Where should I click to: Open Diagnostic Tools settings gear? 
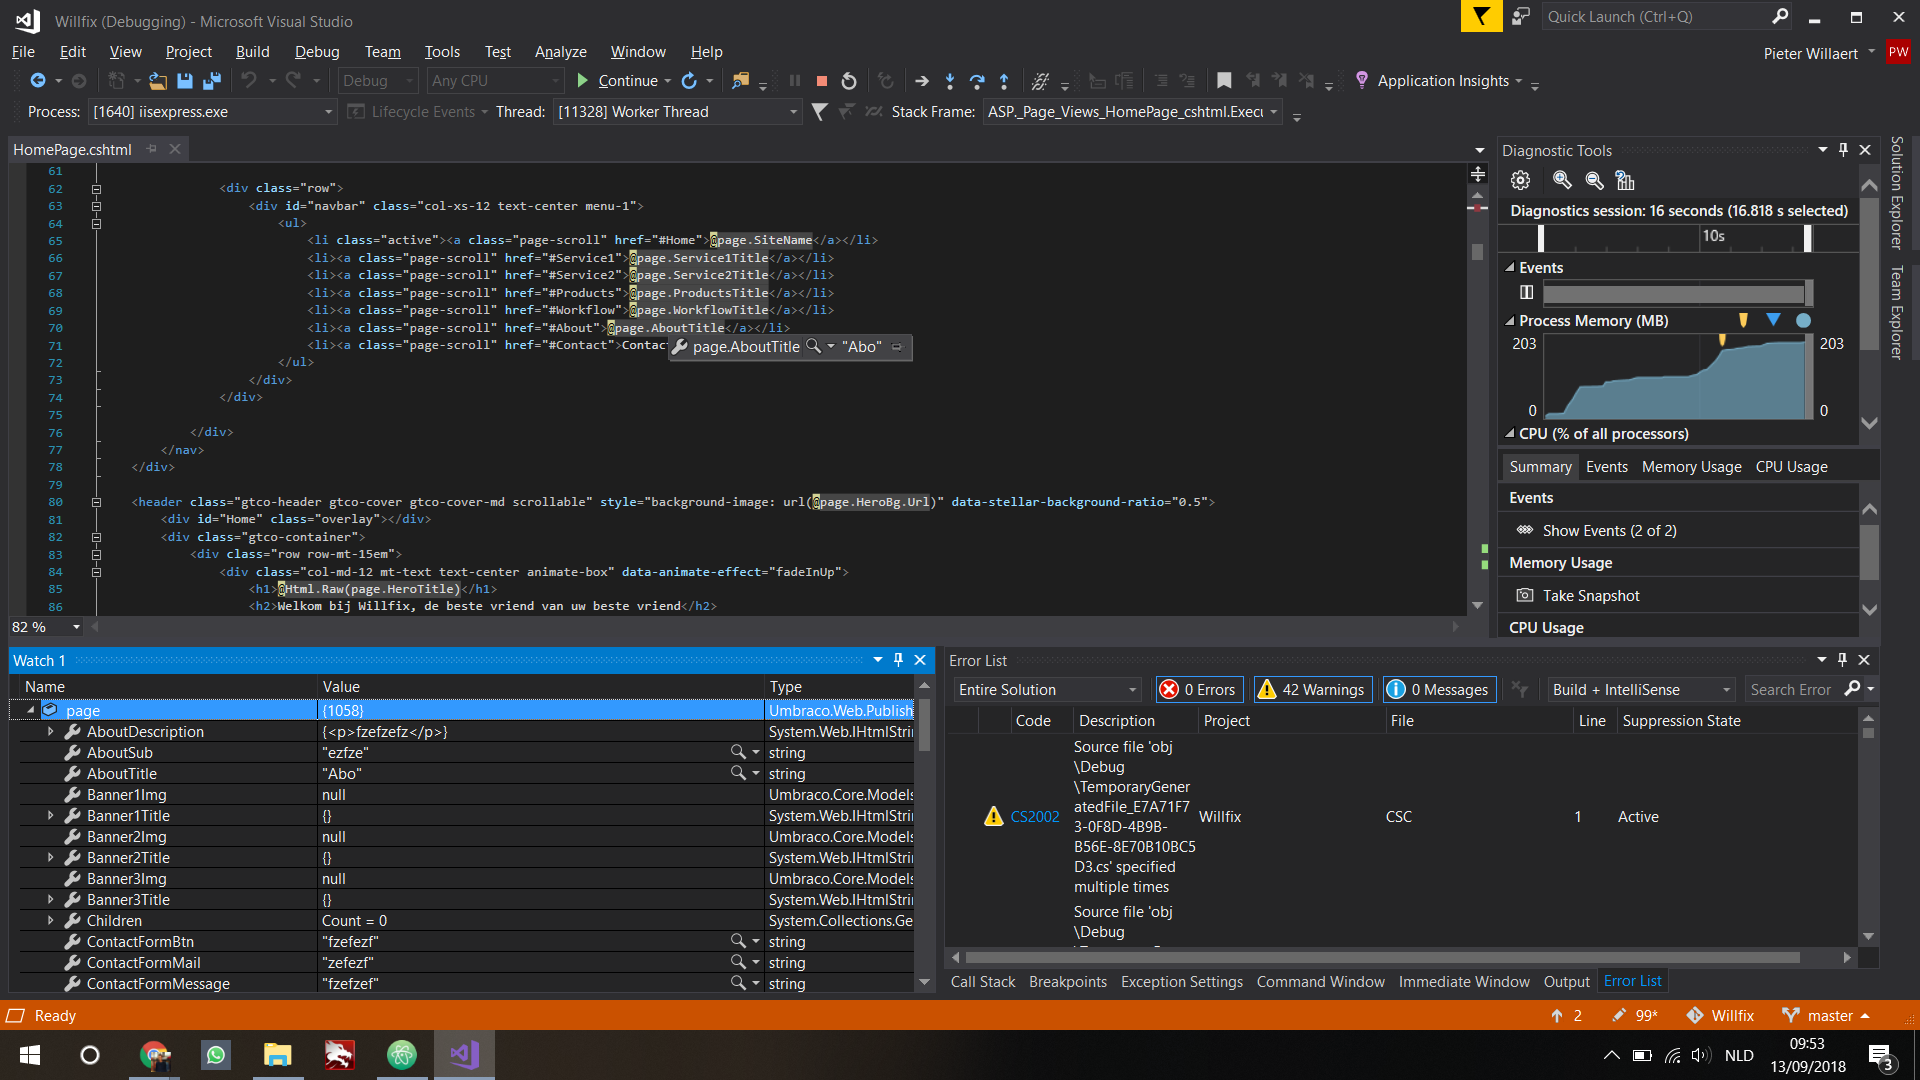(x=1521, y=181)
